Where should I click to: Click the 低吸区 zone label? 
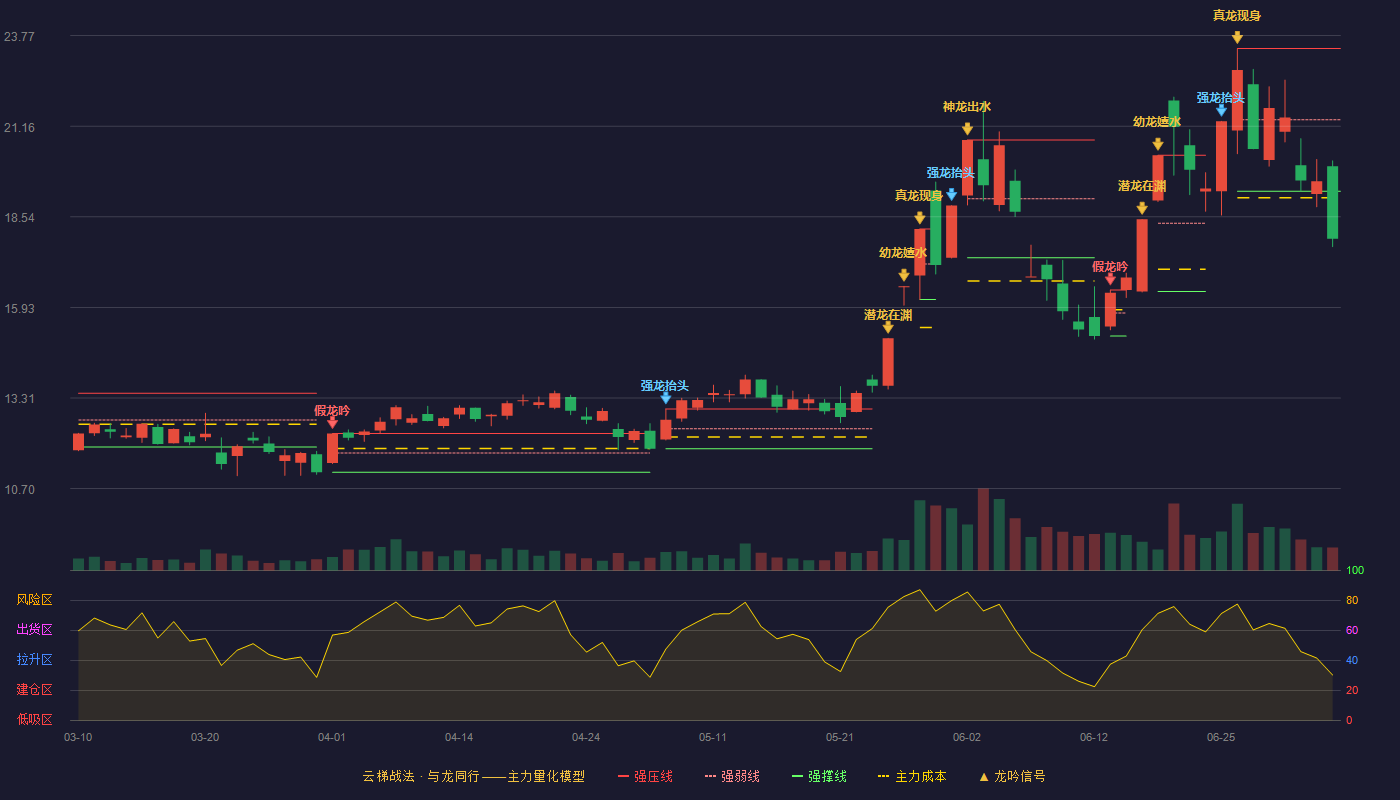34,719
